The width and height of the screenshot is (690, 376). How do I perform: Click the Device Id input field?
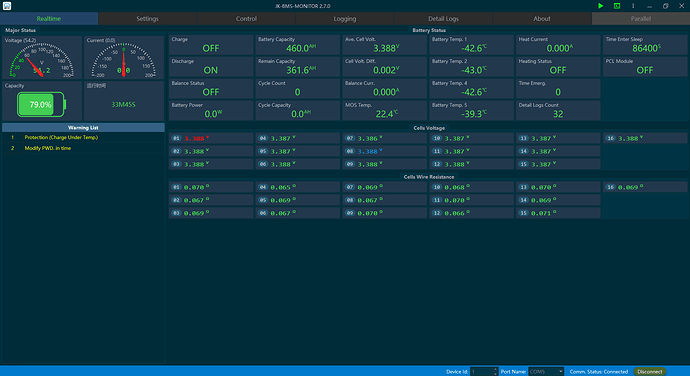pyautogui.click(x=481, y=372)
